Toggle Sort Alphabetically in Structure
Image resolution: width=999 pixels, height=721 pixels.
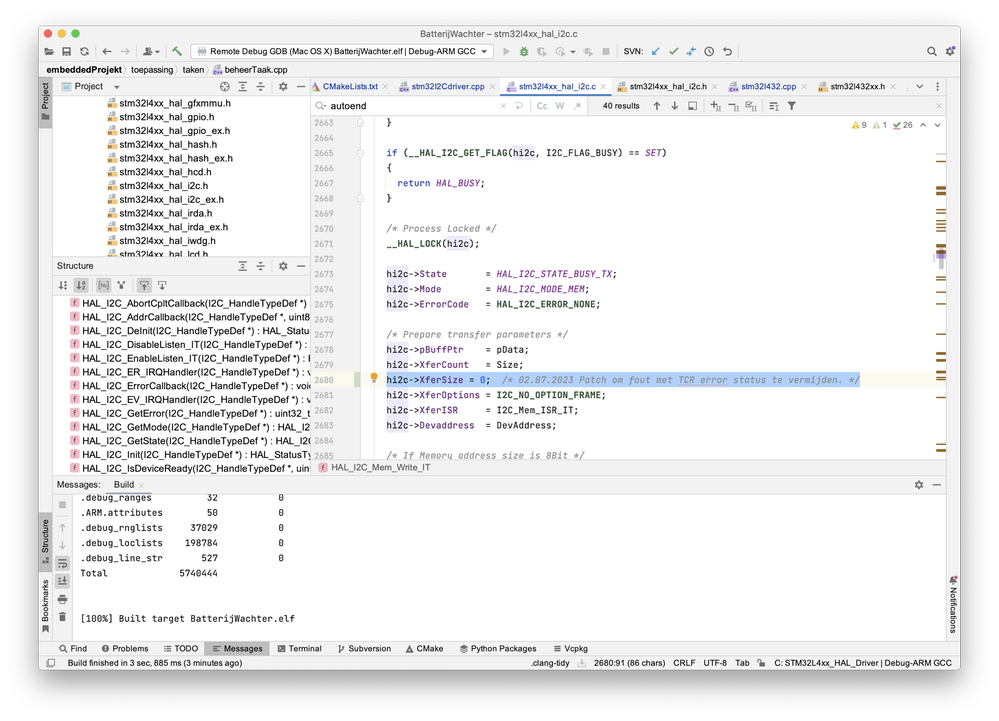coord(81,285)
